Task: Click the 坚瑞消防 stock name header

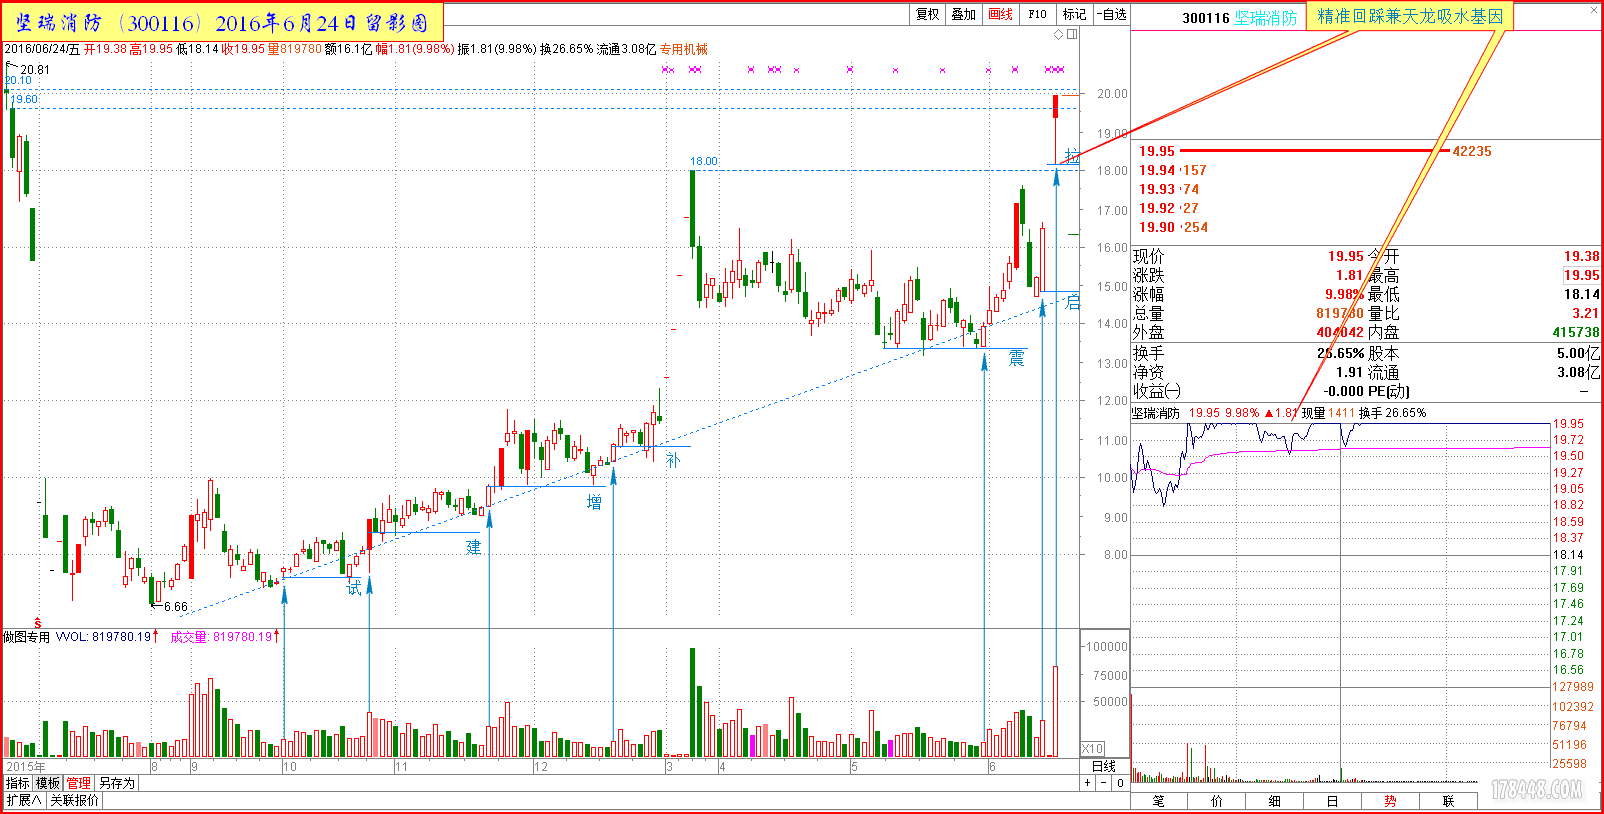Action: (x=1265, y=18)
